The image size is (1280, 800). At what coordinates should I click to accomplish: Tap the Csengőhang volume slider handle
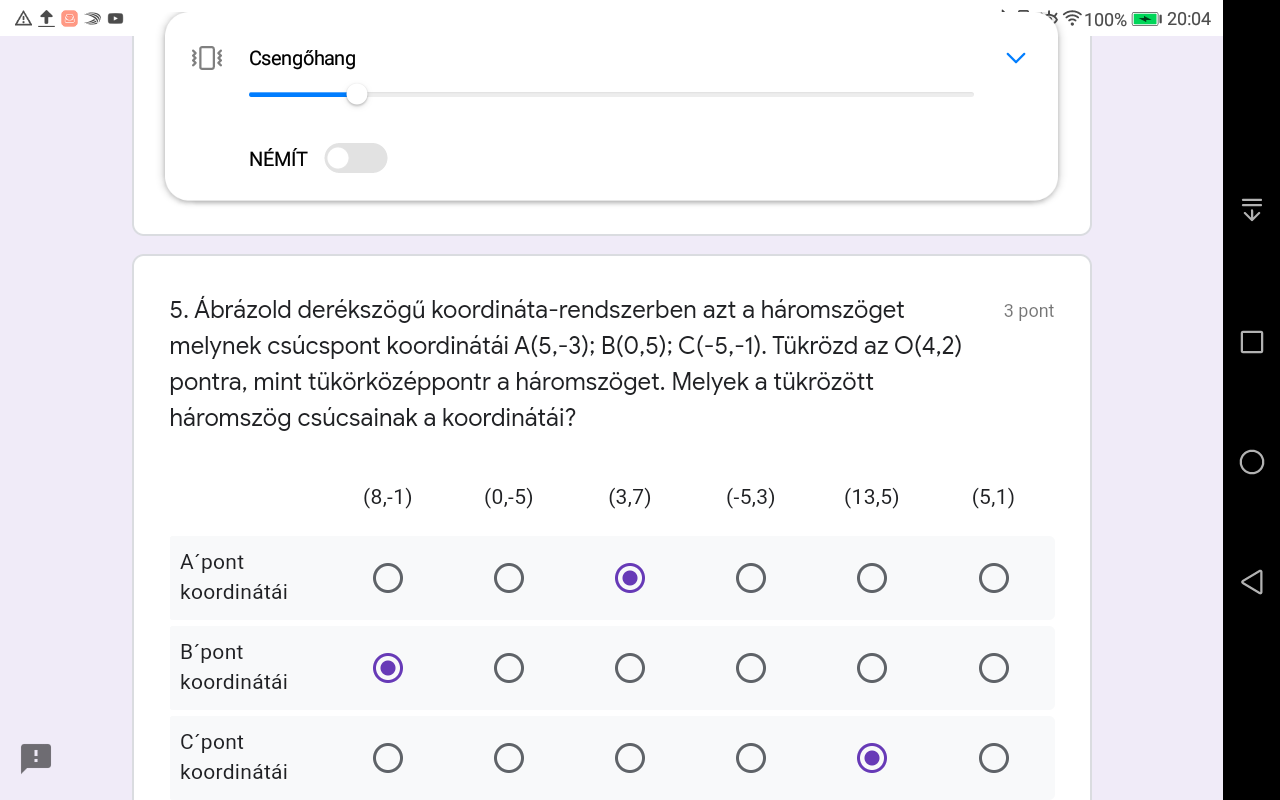(356, 95)
